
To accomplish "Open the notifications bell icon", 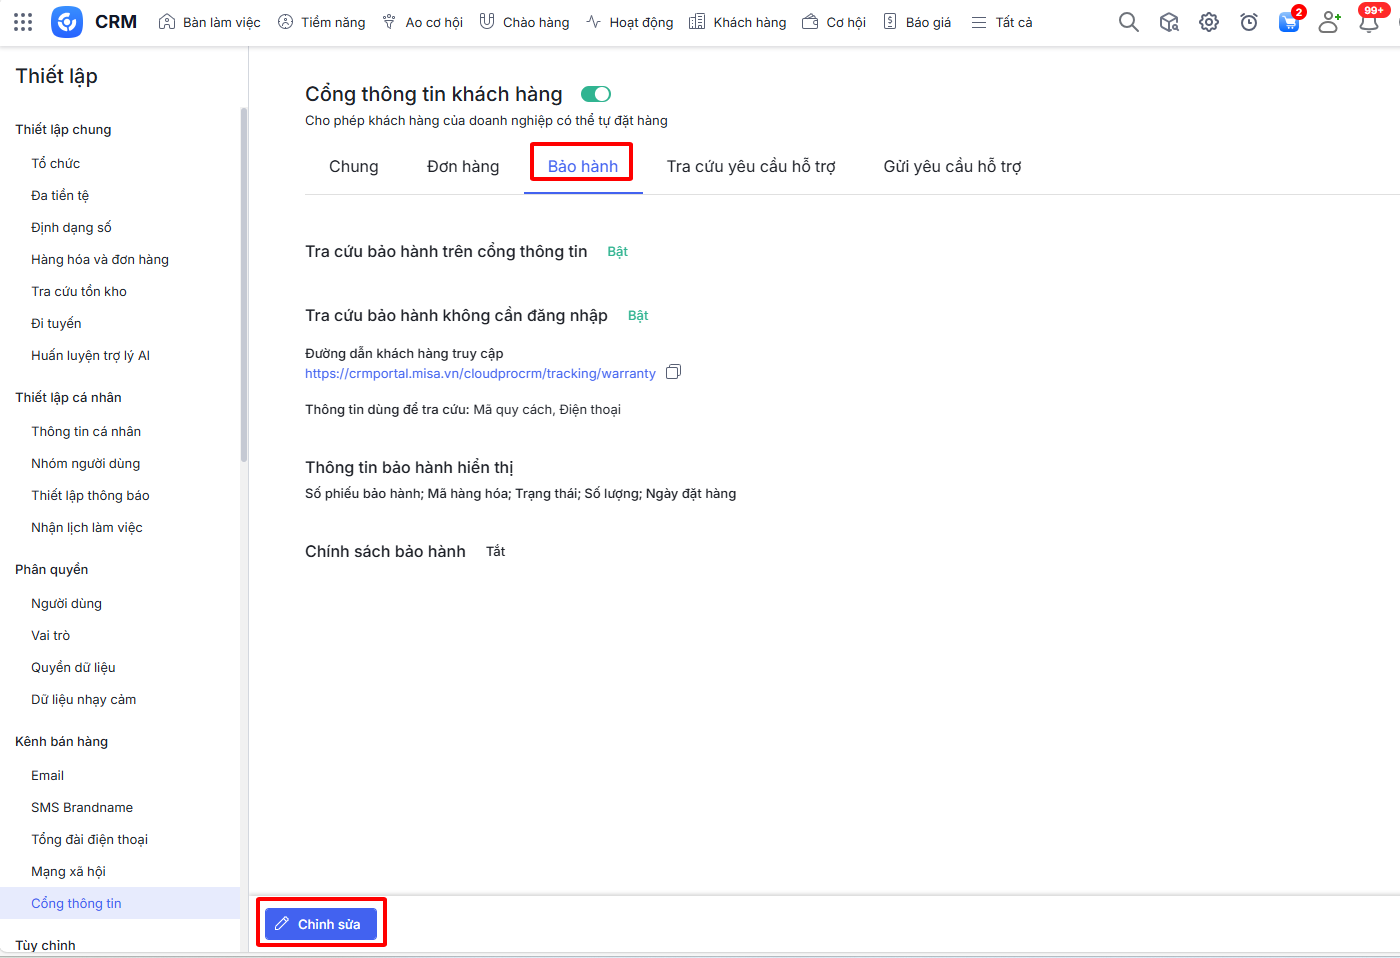I will 1369,22.
